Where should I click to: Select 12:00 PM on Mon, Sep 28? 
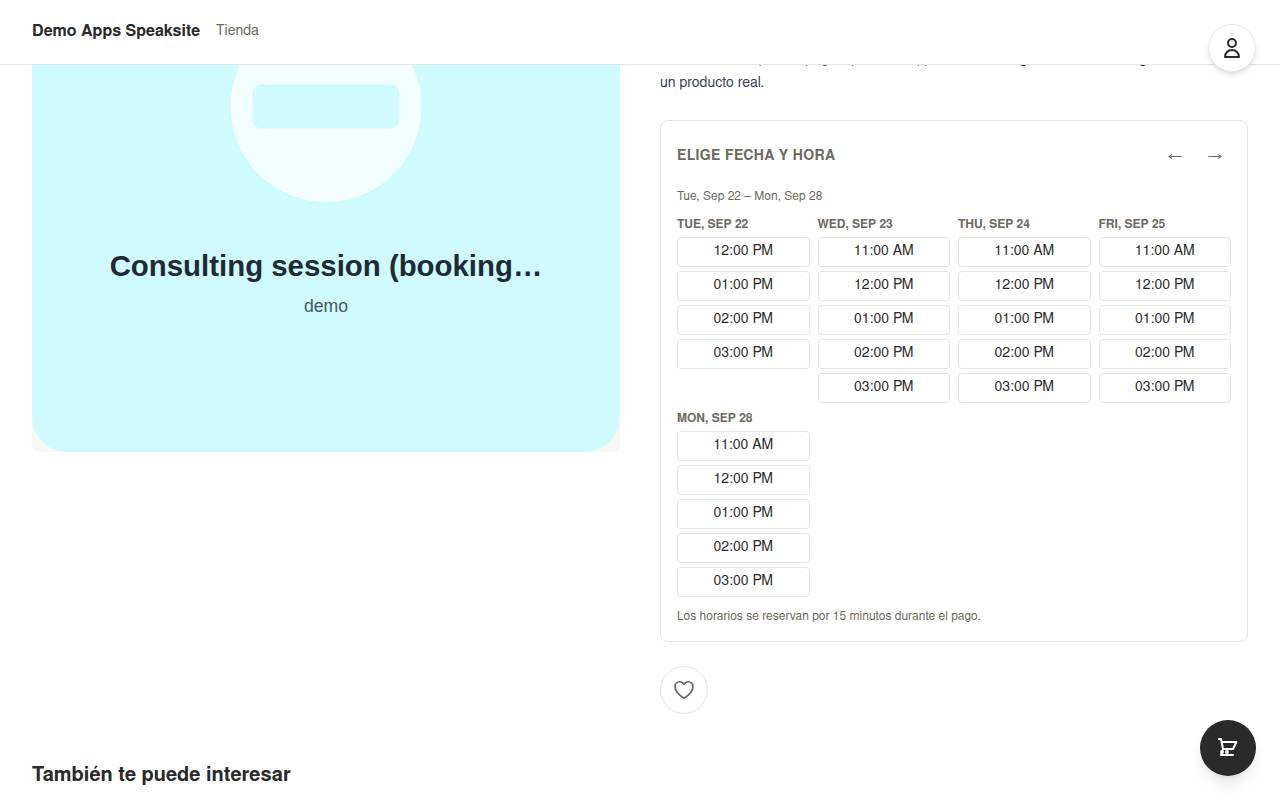pyautogui.click(x=743, y=479)
